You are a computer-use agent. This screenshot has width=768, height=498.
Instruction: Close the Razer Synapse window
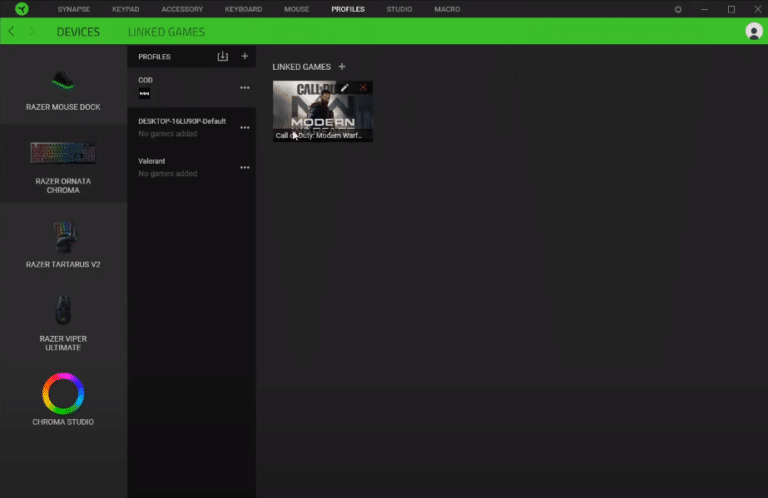757,9
